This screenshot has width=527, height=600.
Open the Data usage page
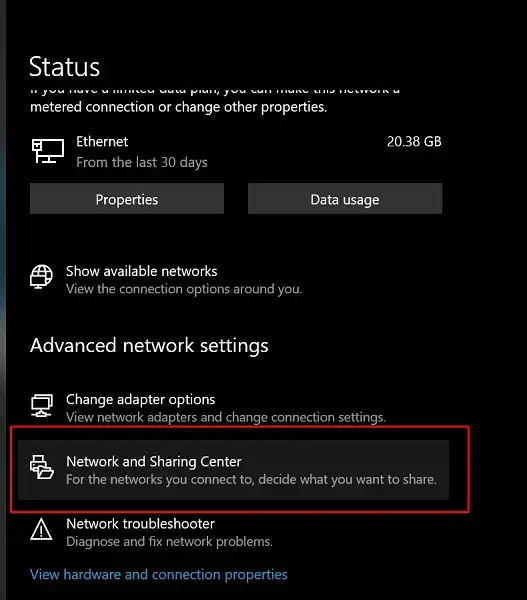coord(345,199)
